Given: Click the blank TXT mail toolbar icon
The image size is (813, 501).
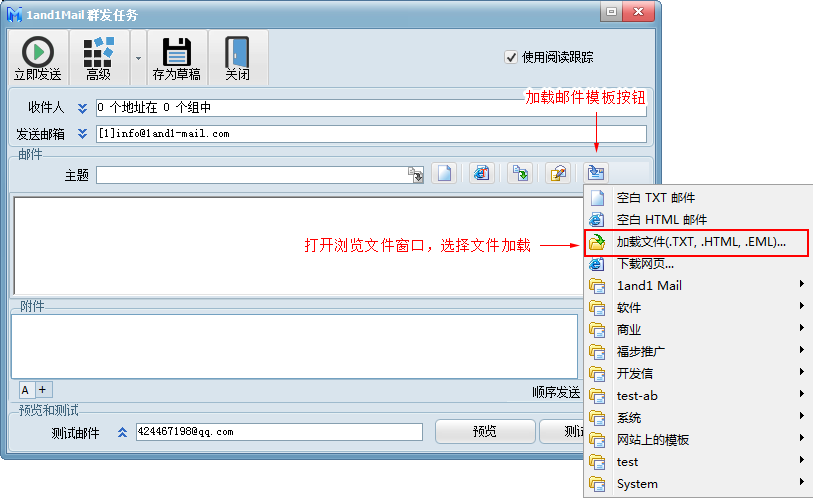Looking at the screenshot, I should pyautogui.click(x=444, y=173).
